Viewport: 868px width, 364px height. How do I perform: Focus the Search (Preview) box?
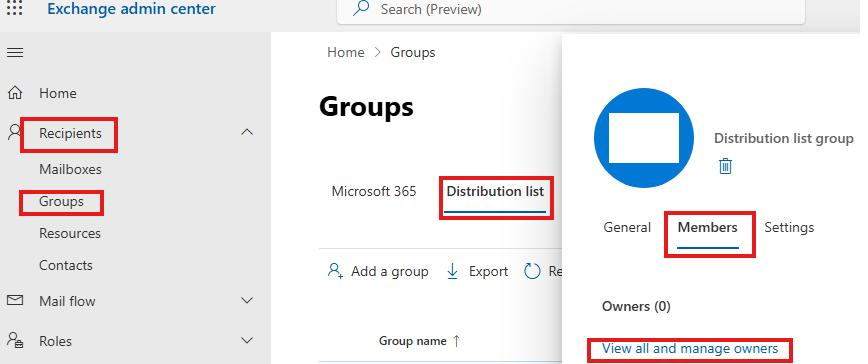click(571, 11)
